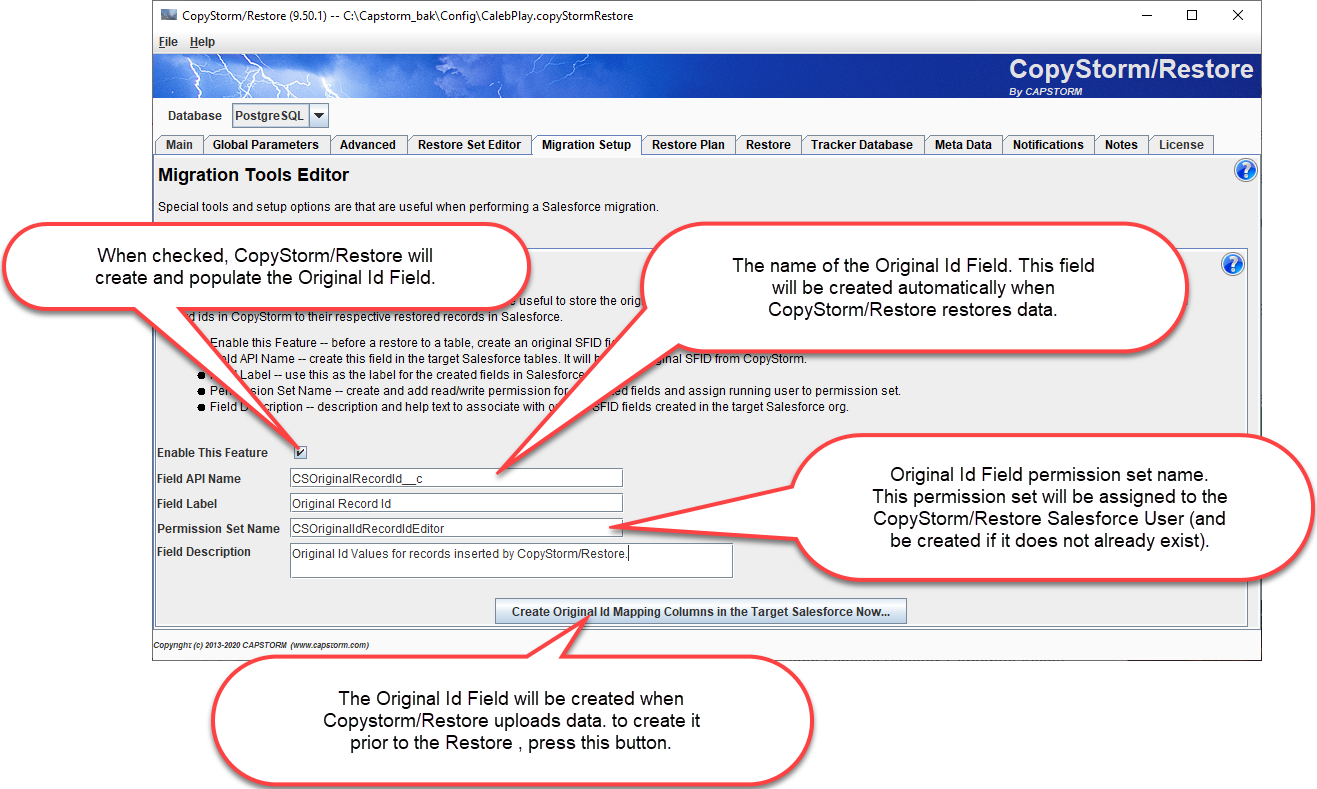The height and width of the screenshot is (789, 1317).
Task: Click the Field Label input field
Action: coord(456,503)
